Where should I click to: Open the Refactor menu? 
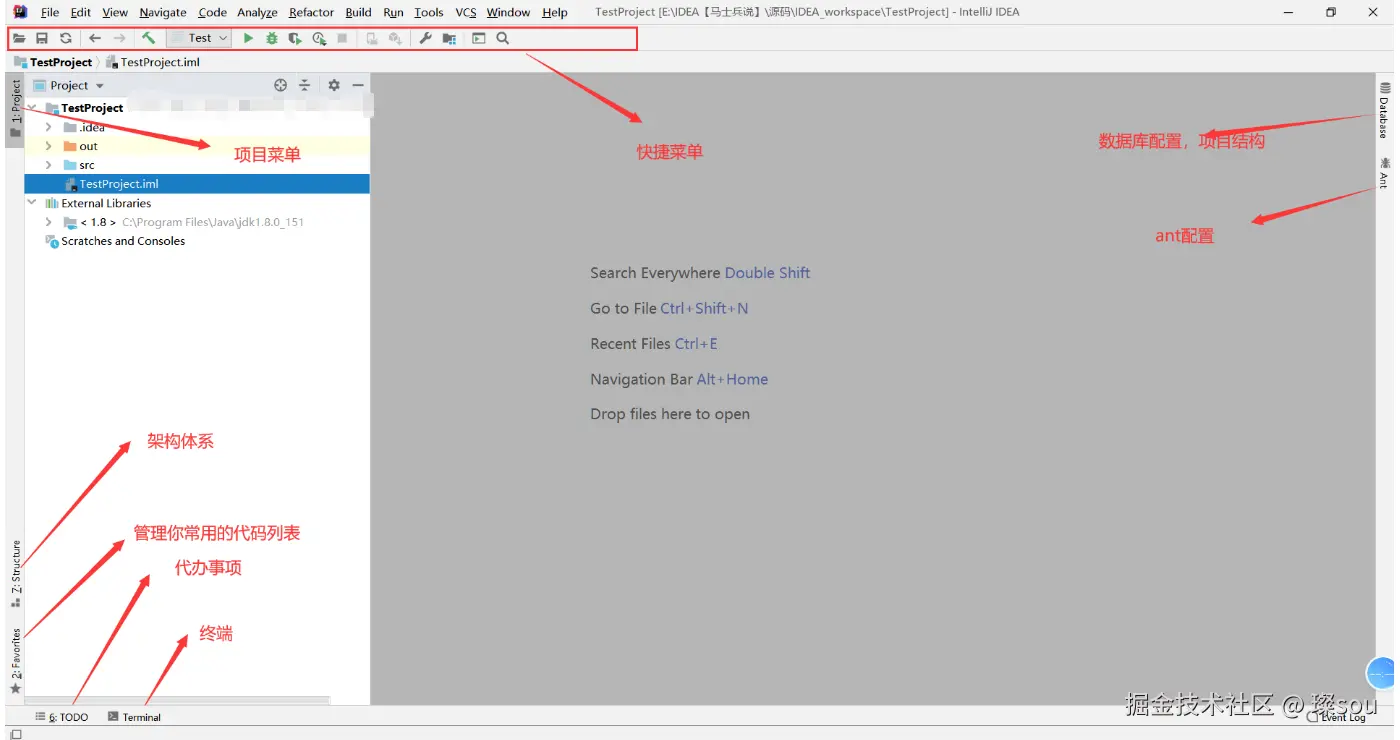pos(311,12)
